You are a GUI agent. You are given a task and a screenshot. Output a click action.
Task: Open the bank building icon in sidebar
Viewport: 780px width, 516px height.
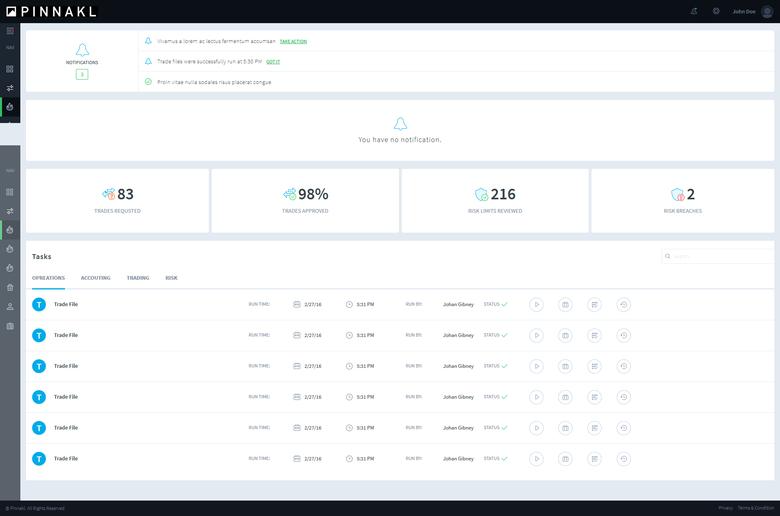tap(10, 288)
